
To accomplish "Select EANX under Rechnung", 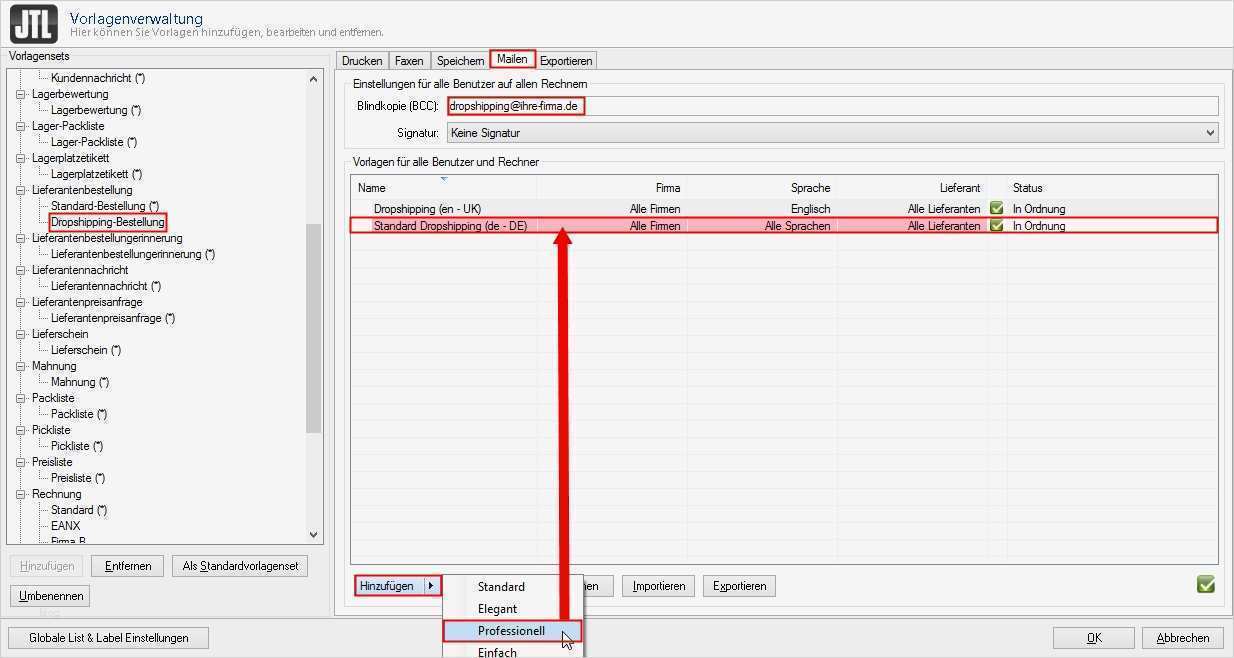I will 65,526.
